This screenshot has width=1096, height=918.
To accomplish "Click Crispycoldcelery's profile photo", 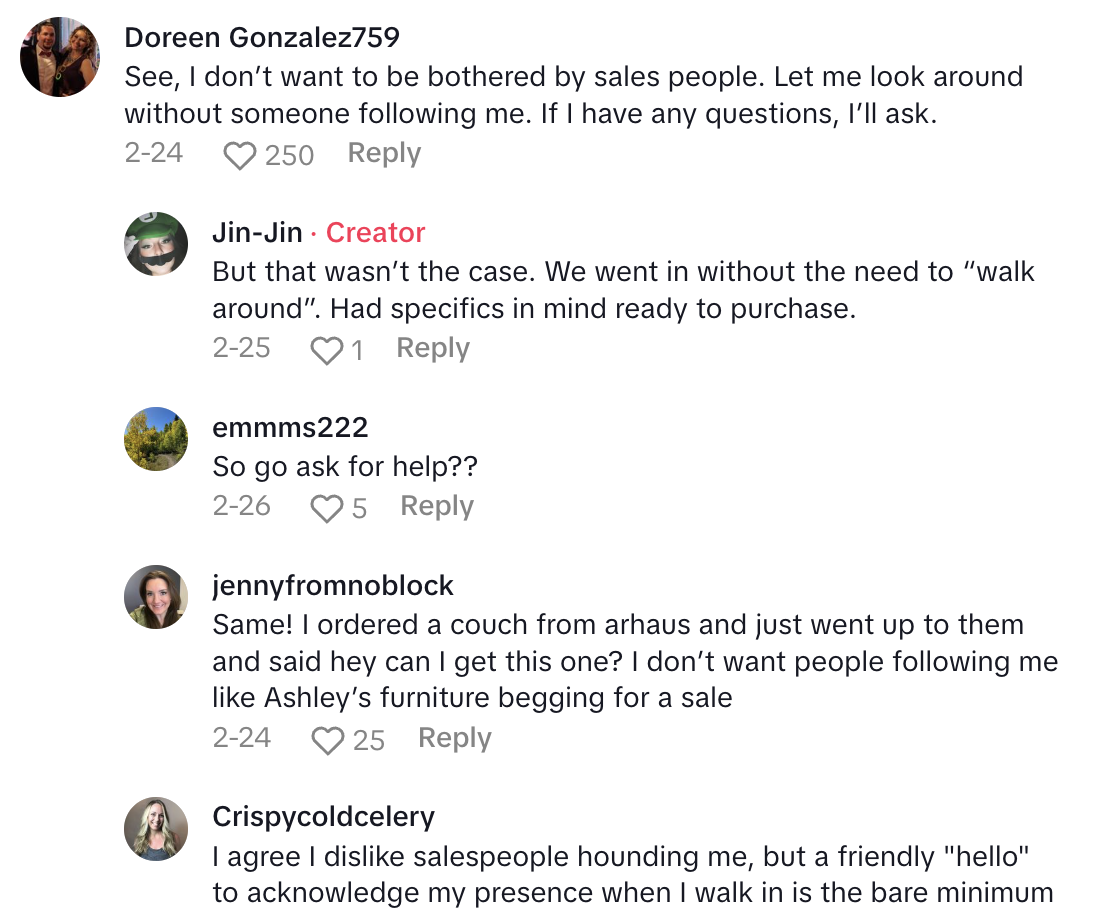I will pos(156,829).
